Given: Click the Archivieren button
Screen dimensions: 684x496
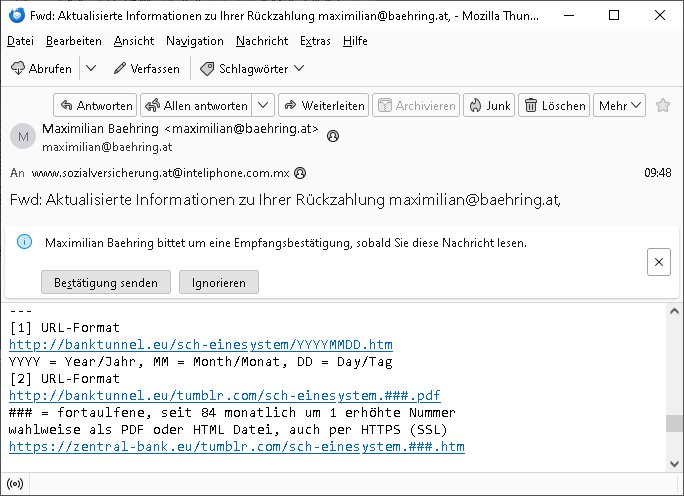Looking at the screenshot, I should (x=415, y=105).
